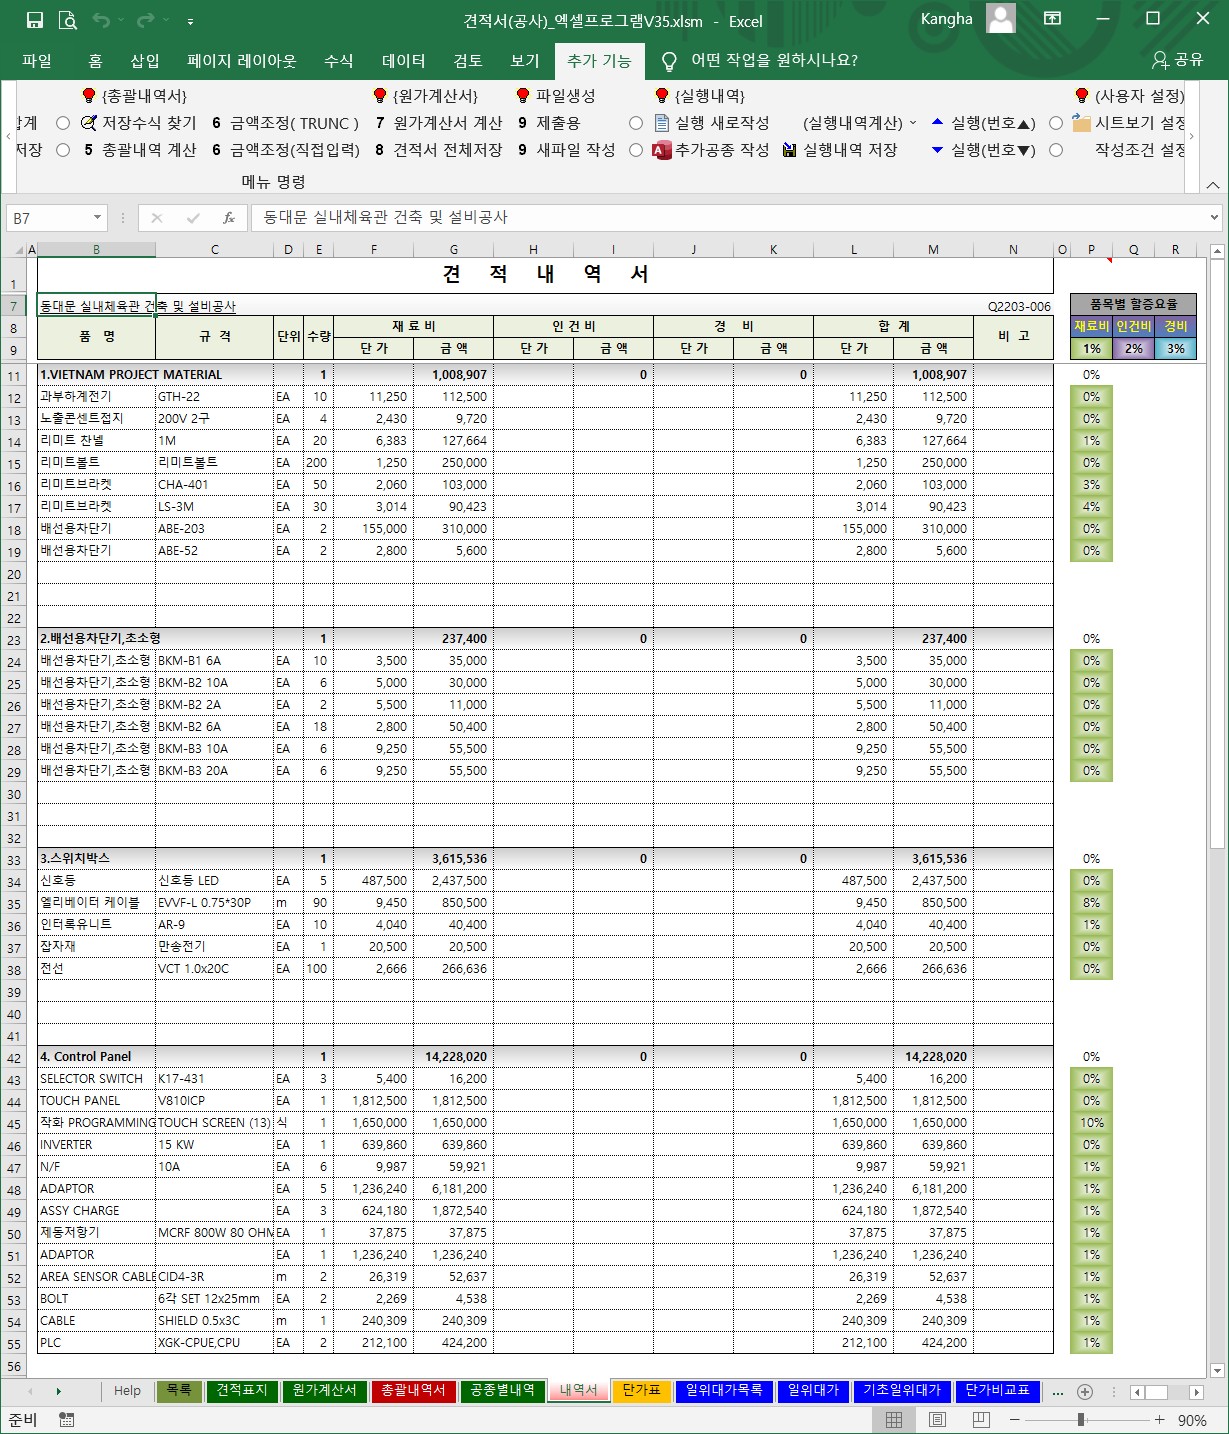Select radio button before 추가공종 작성
Viewport: 1229px width, 1434px height.
[x=636, y=150]
